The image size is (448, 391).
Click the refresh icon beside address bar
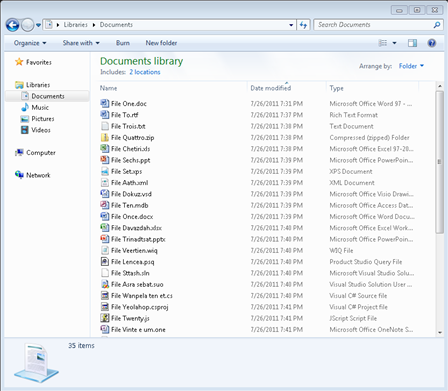tap(303, 25)
